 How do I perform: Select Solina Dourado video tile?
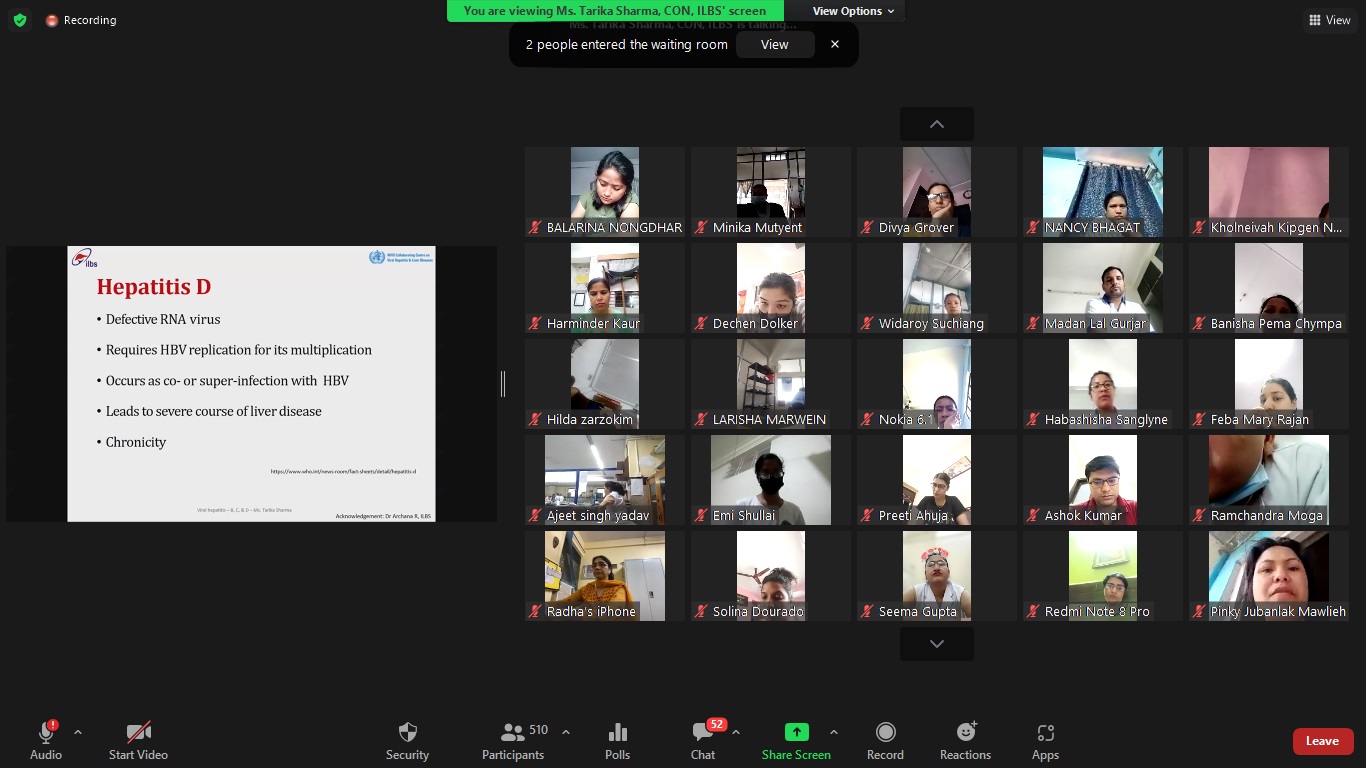[771, 576]
